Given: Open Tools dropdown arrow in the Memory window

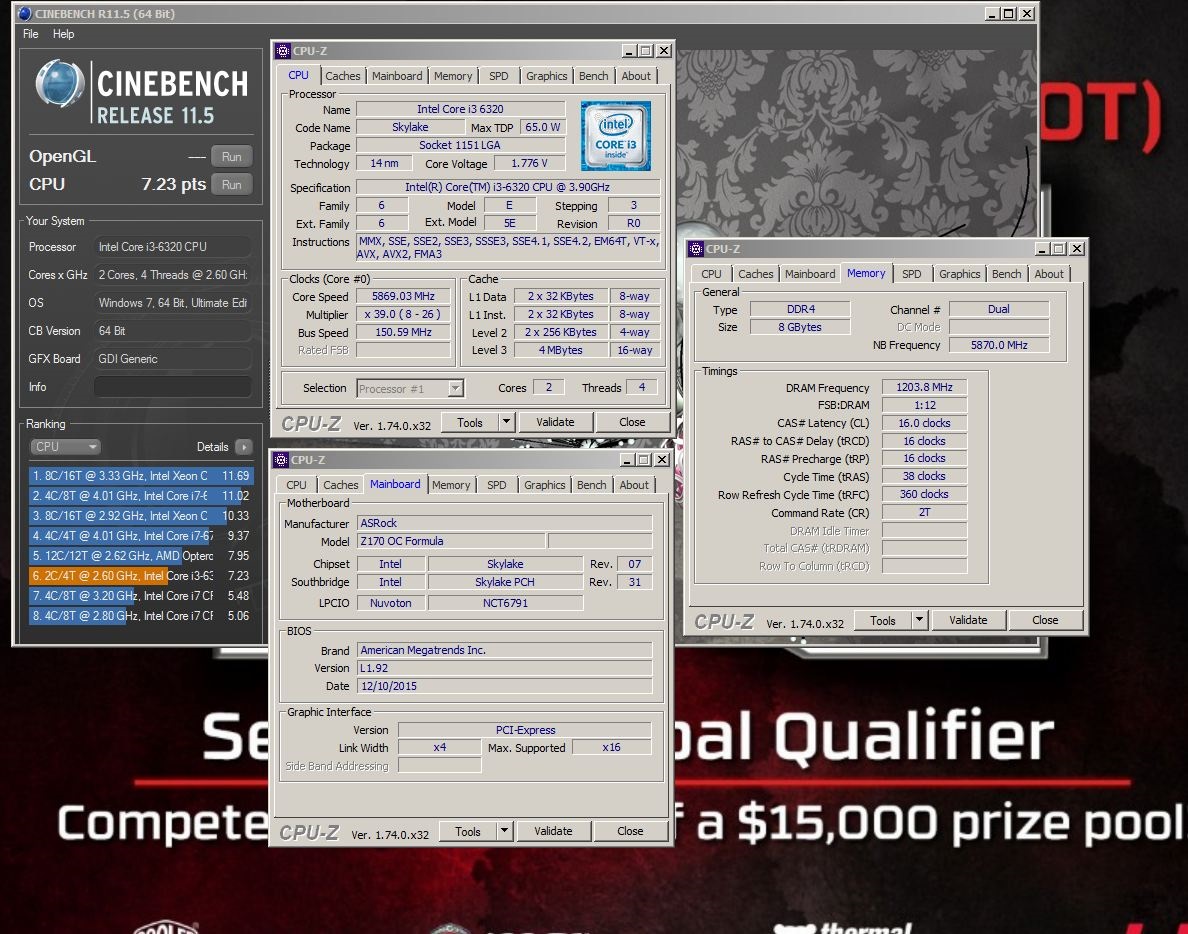Looking at the screenshot, I should (x=919, y=620).
